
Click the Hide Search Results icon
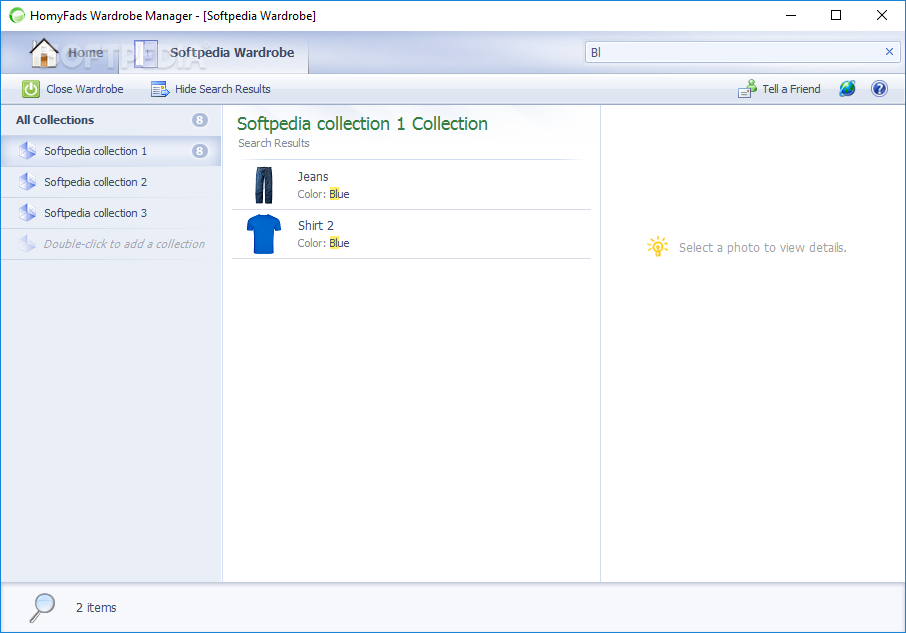[160, 89]
